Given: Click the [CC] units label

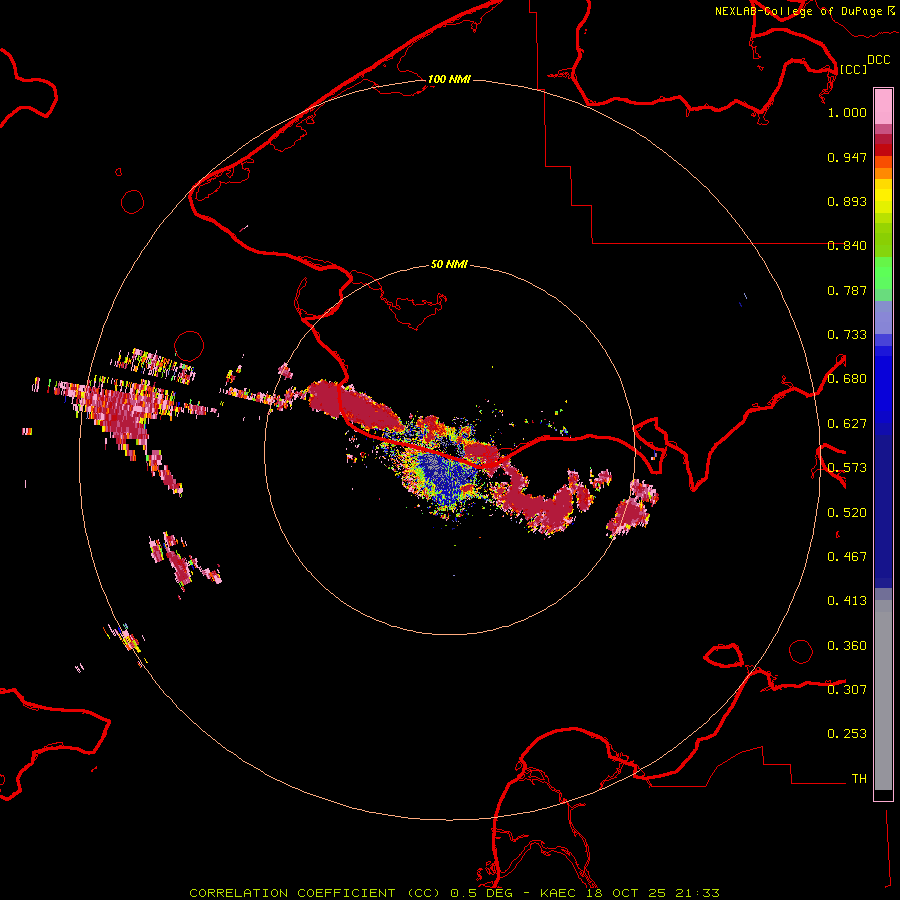Looking at the screenshot, I should (x=854, y=69).
